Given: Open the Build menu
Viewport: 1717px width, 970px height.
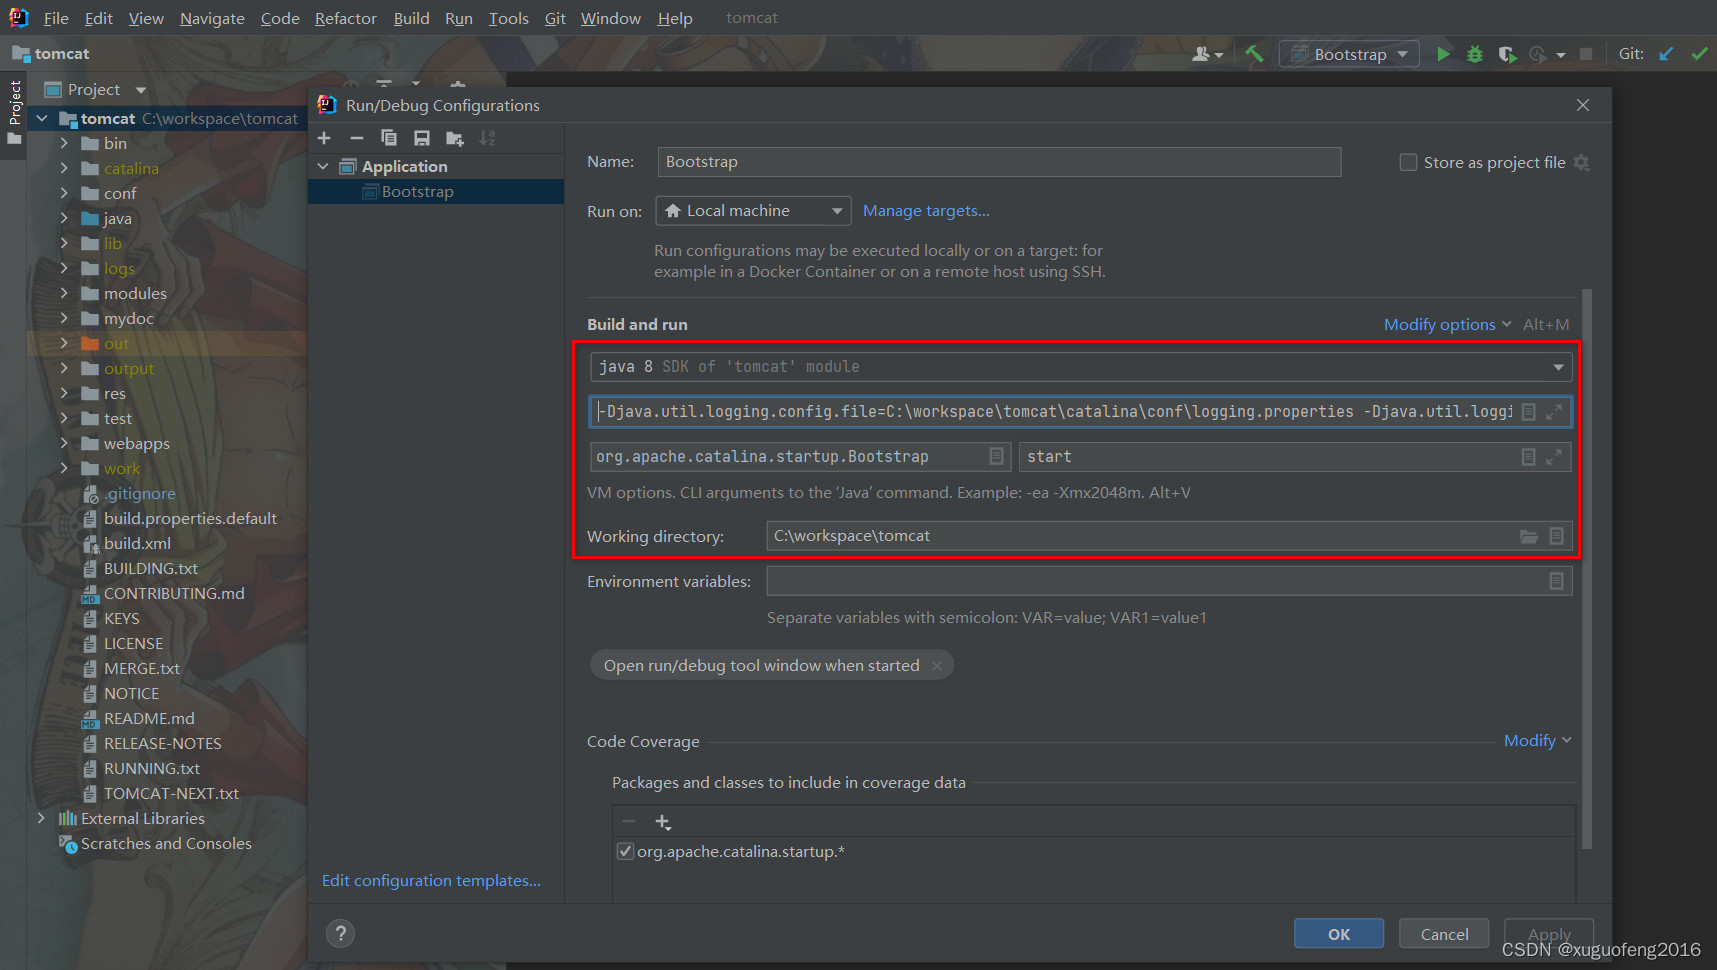Looking at the screenshot, I should 411,18.
